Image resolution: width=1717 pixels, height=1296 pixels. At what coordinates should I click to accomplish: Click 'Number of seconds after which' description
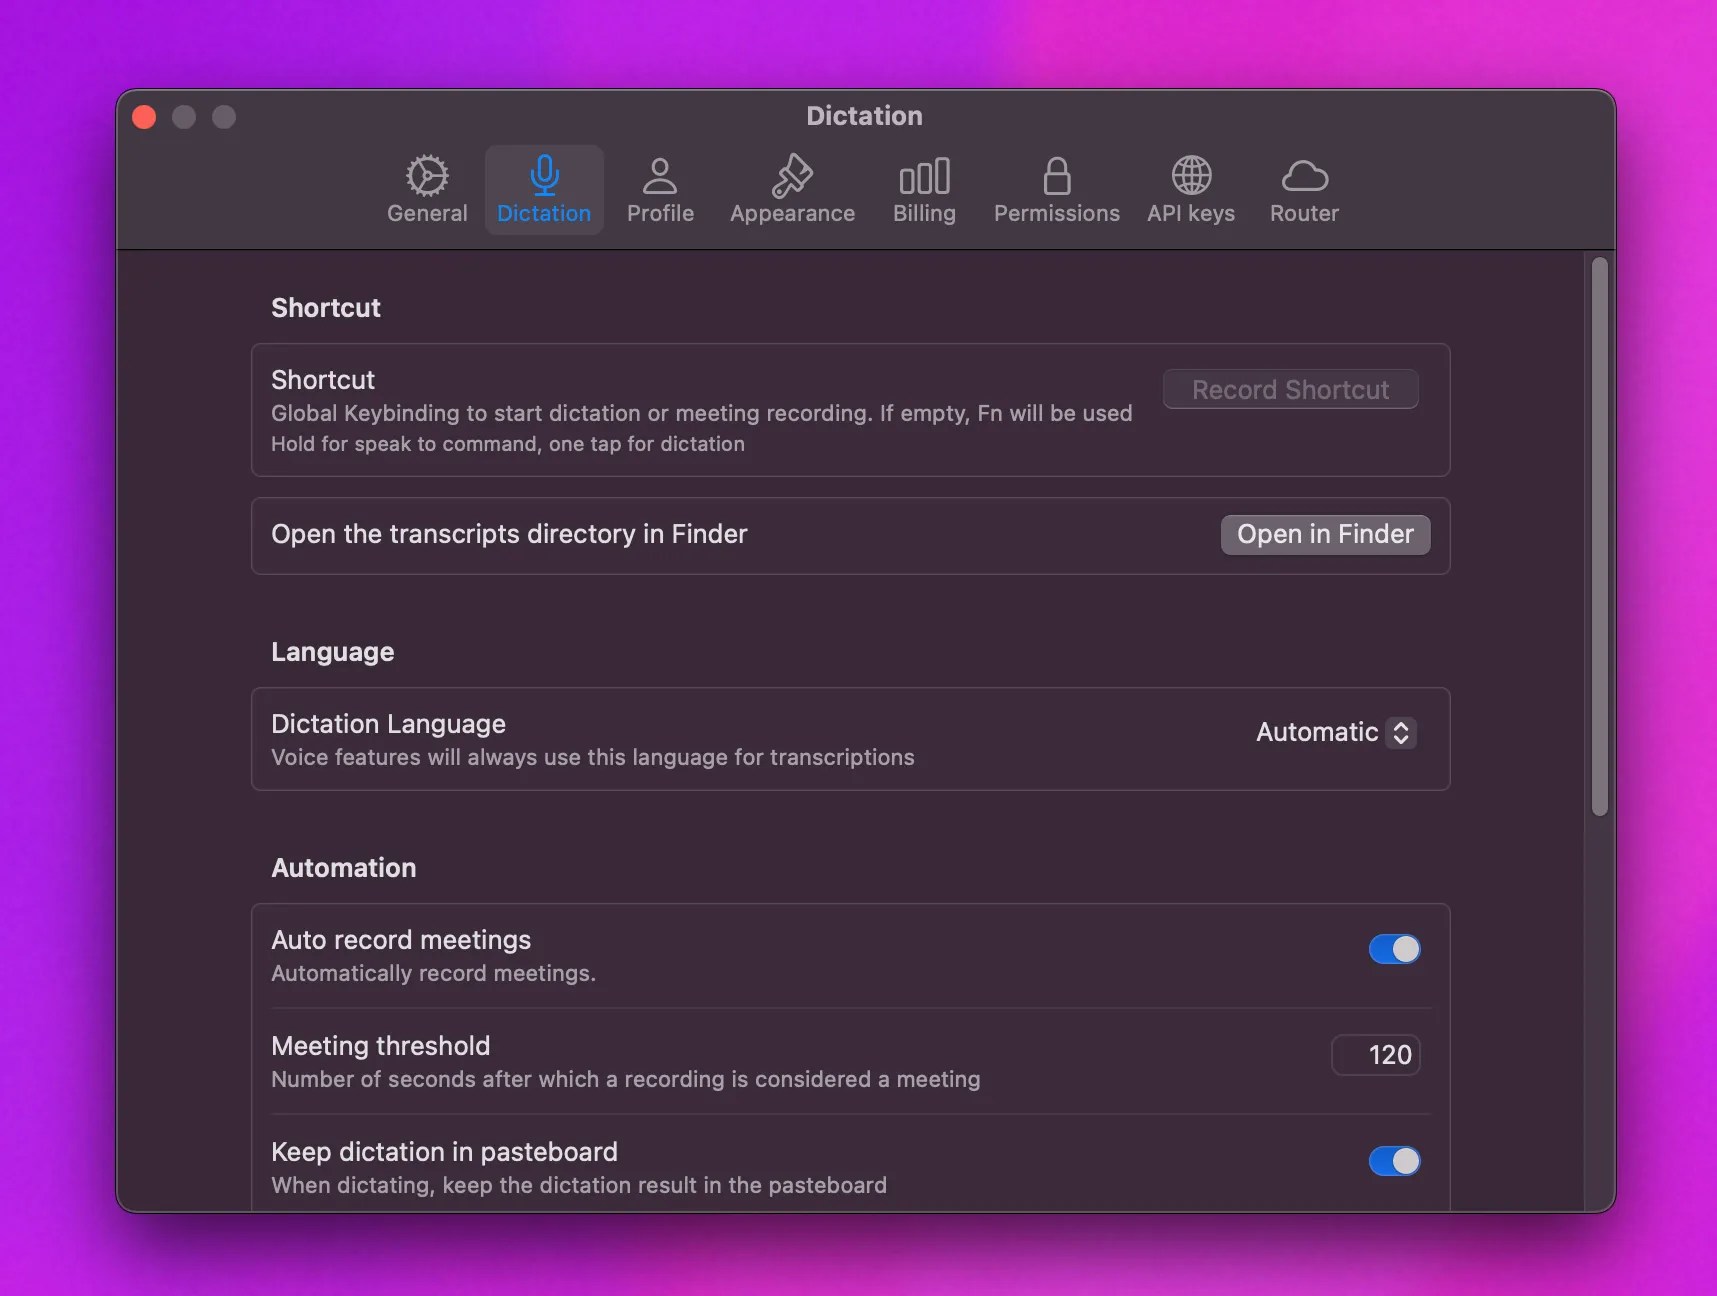pyautogui.click(x=626, y=1079)
